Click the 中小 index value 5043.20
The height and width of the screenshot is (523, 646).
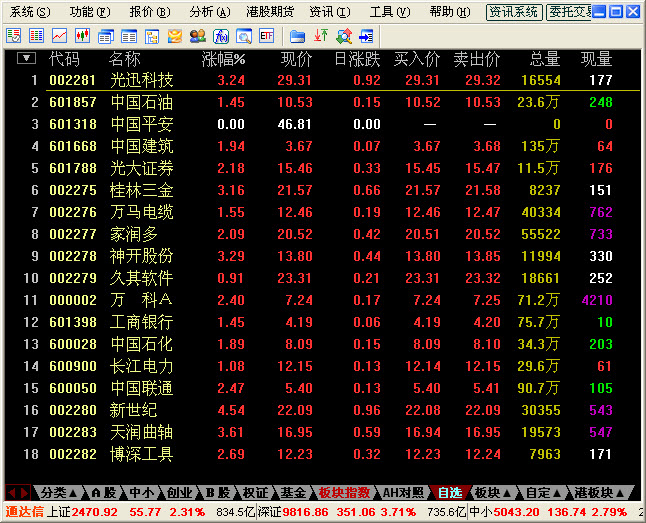[516, 512]
